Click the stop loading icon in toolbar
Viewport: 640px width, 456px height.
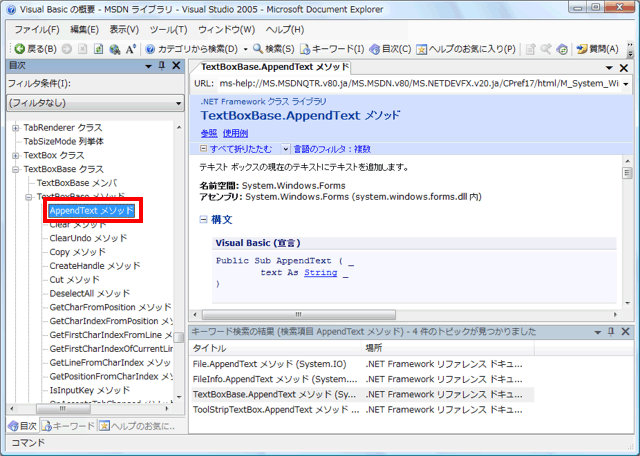[x=82, y=49]
